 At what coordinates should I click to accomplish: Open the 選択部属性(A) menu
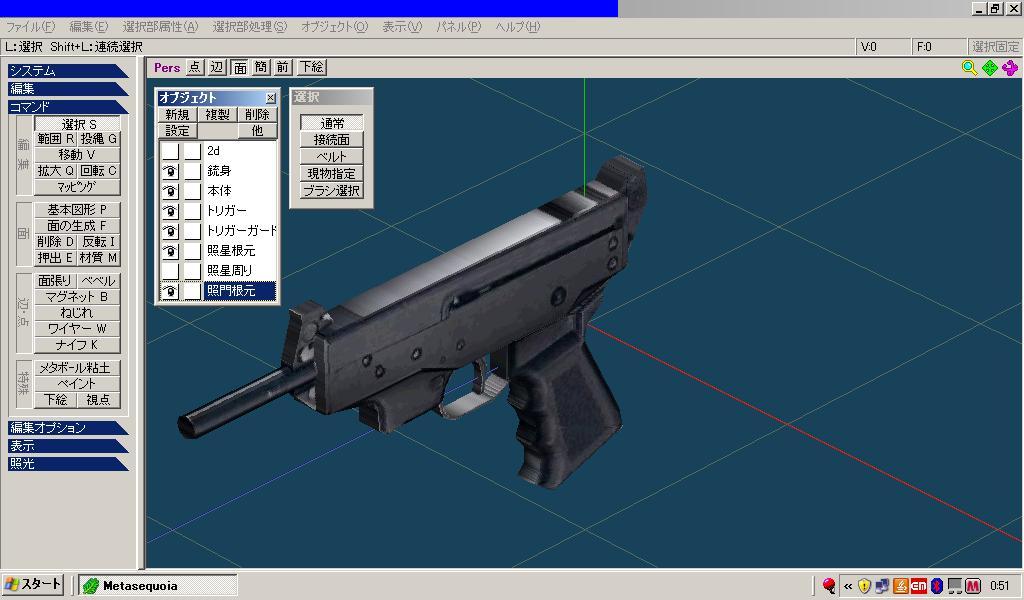160,27
